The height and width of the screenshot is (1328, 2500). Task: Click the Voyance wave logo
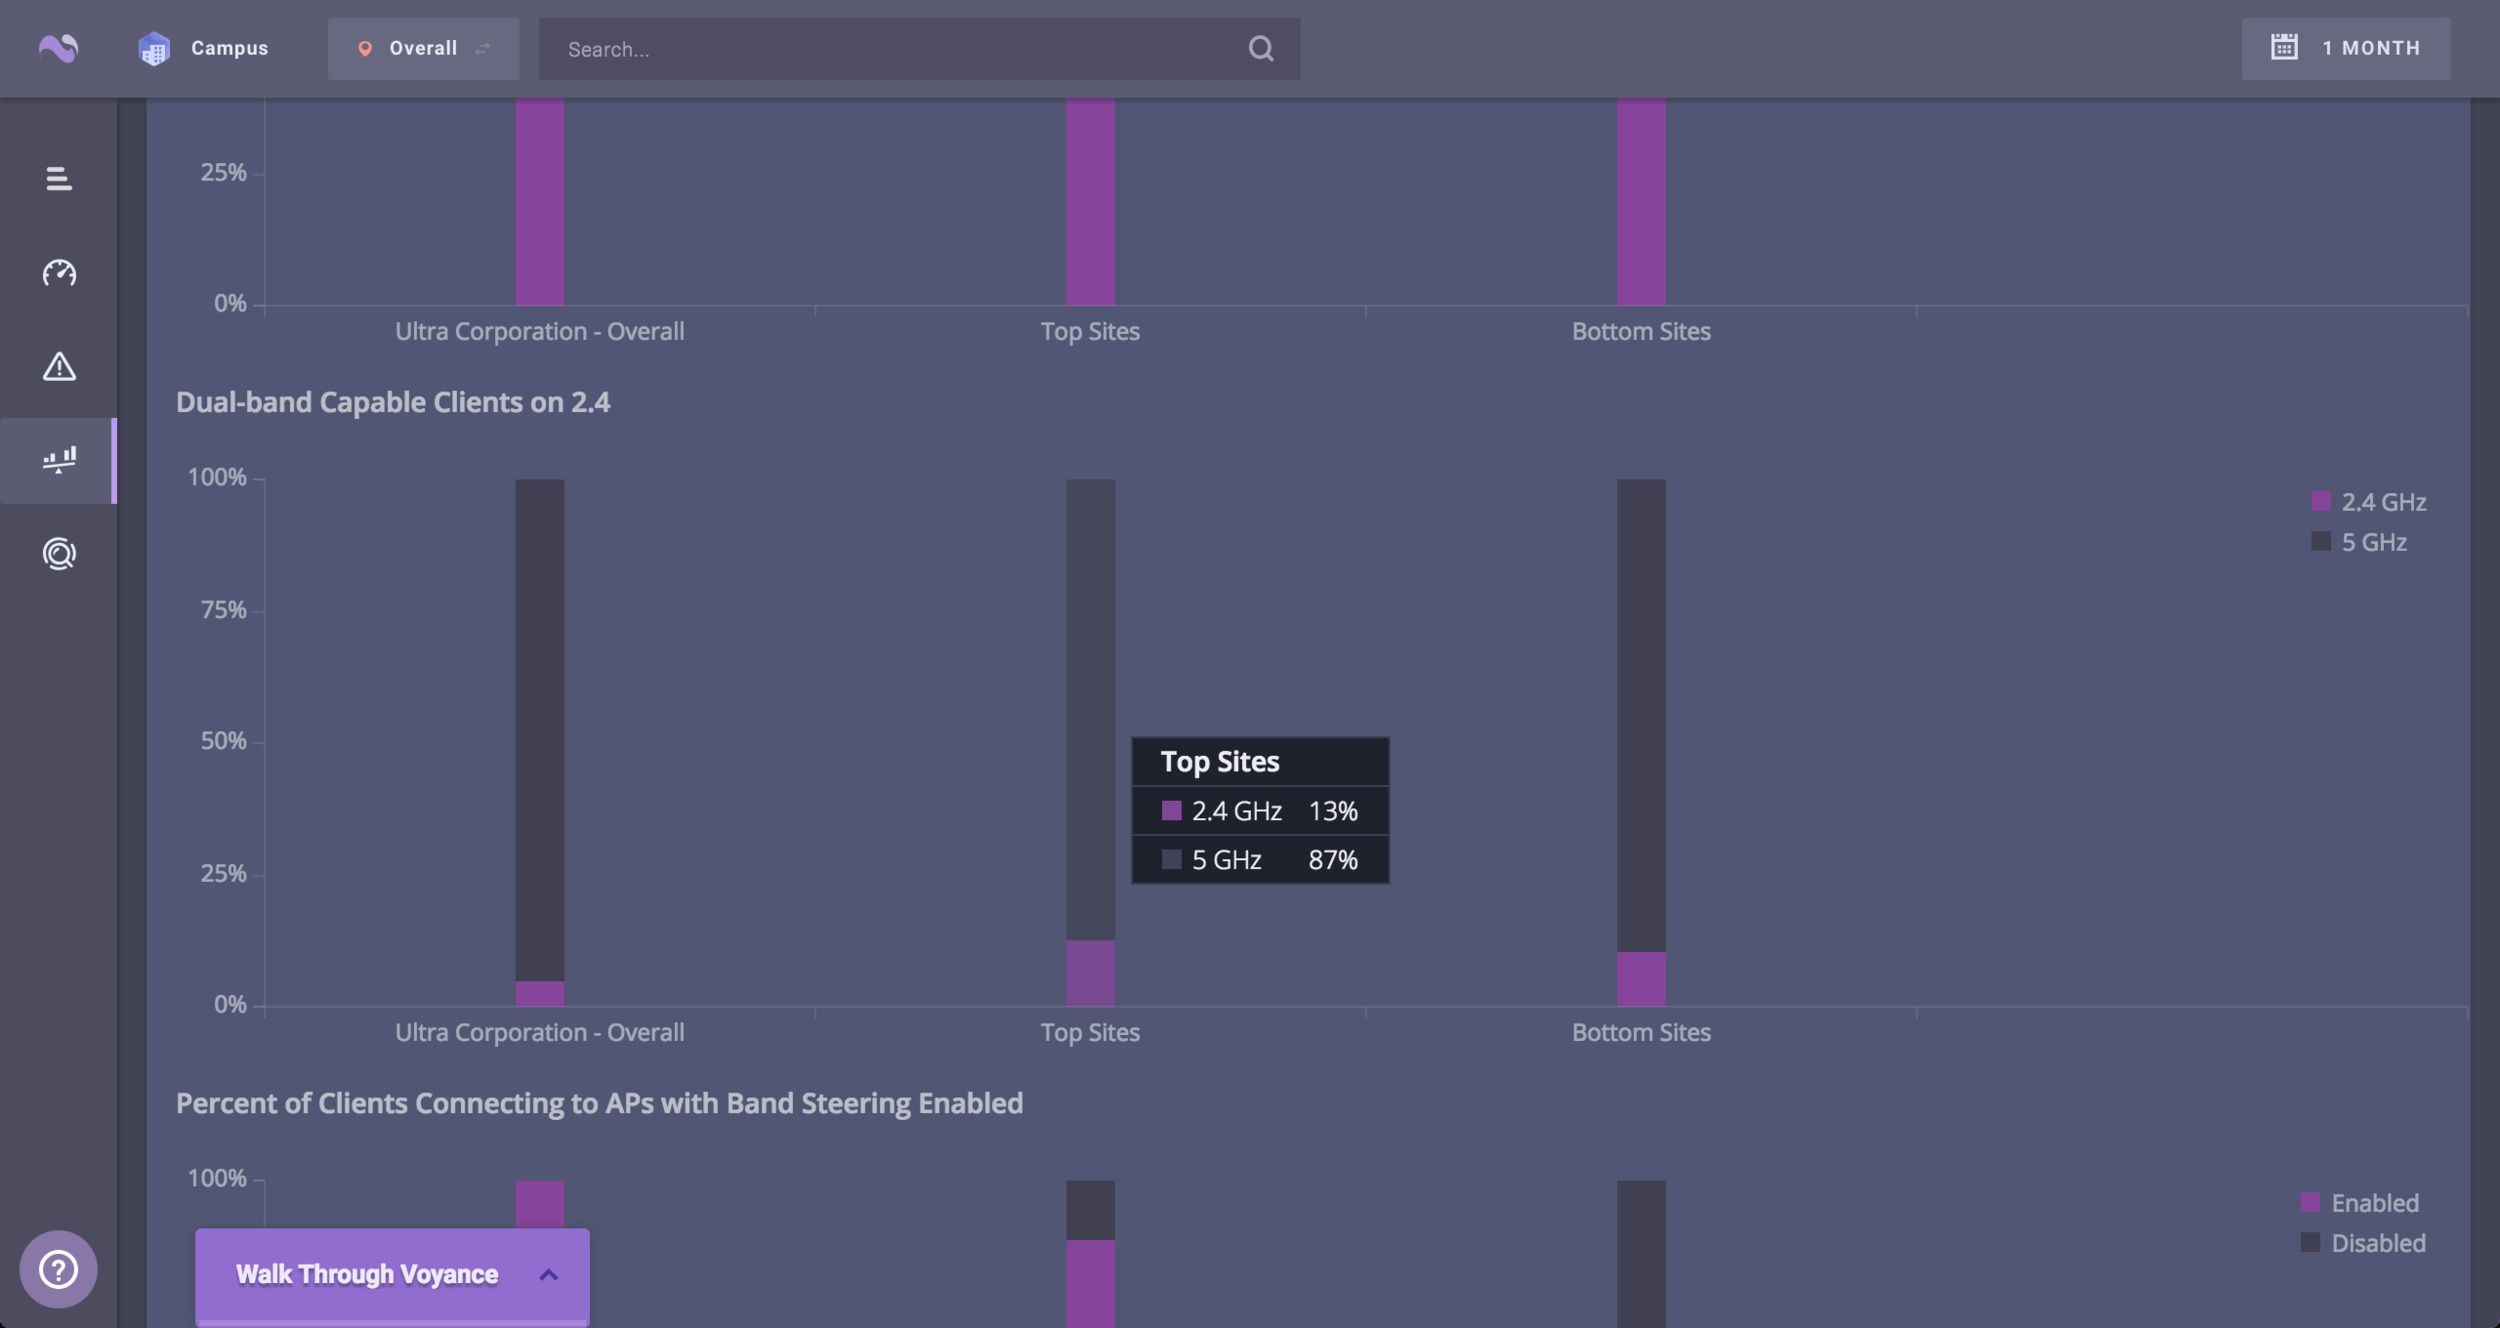click(x=58, y=48)
